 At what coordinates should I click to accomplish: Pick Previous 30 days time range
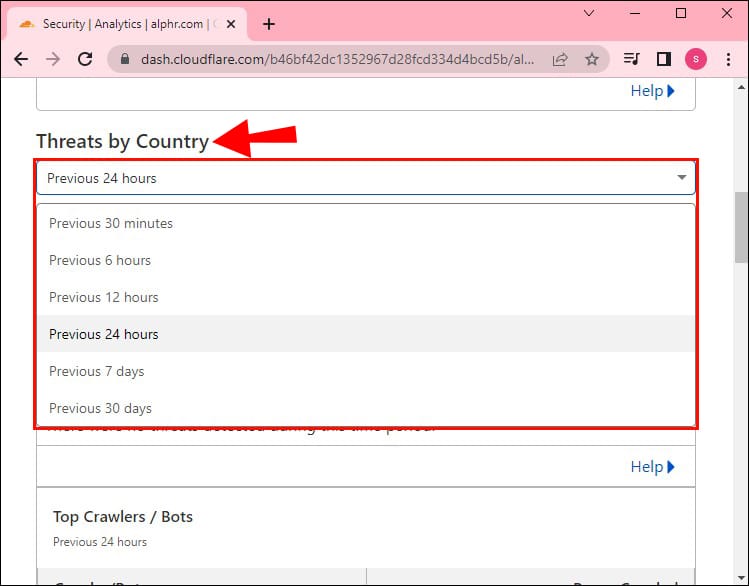coord(101,408)
